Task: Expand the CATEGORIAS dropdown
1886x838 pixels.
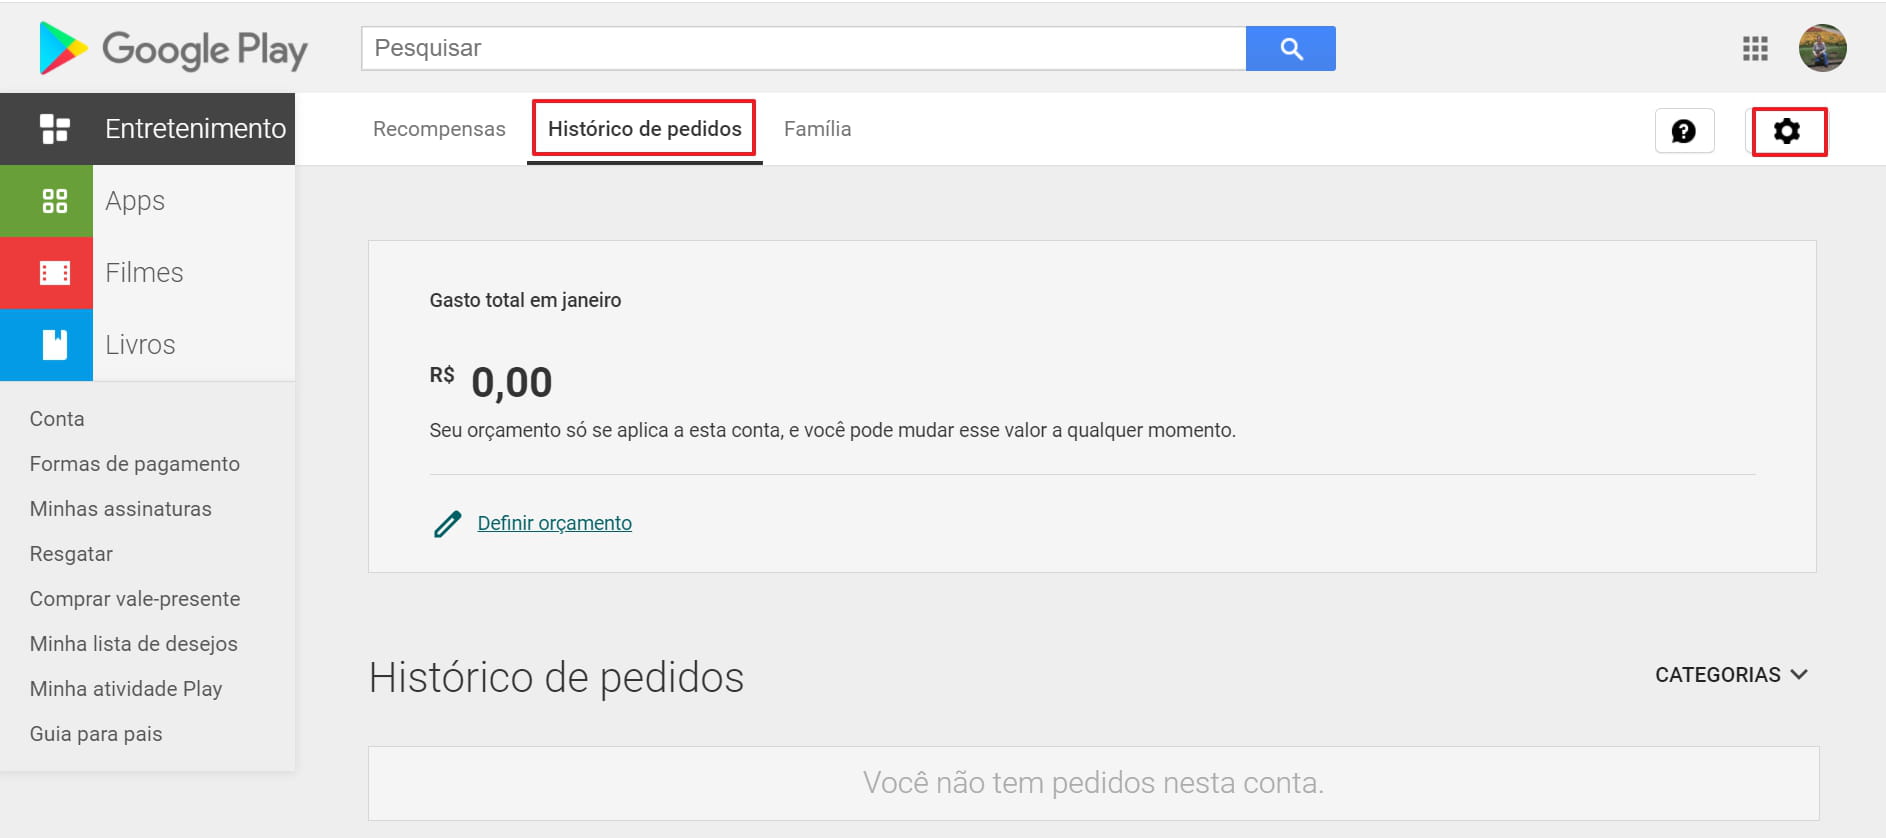Action: point(1731,675)
